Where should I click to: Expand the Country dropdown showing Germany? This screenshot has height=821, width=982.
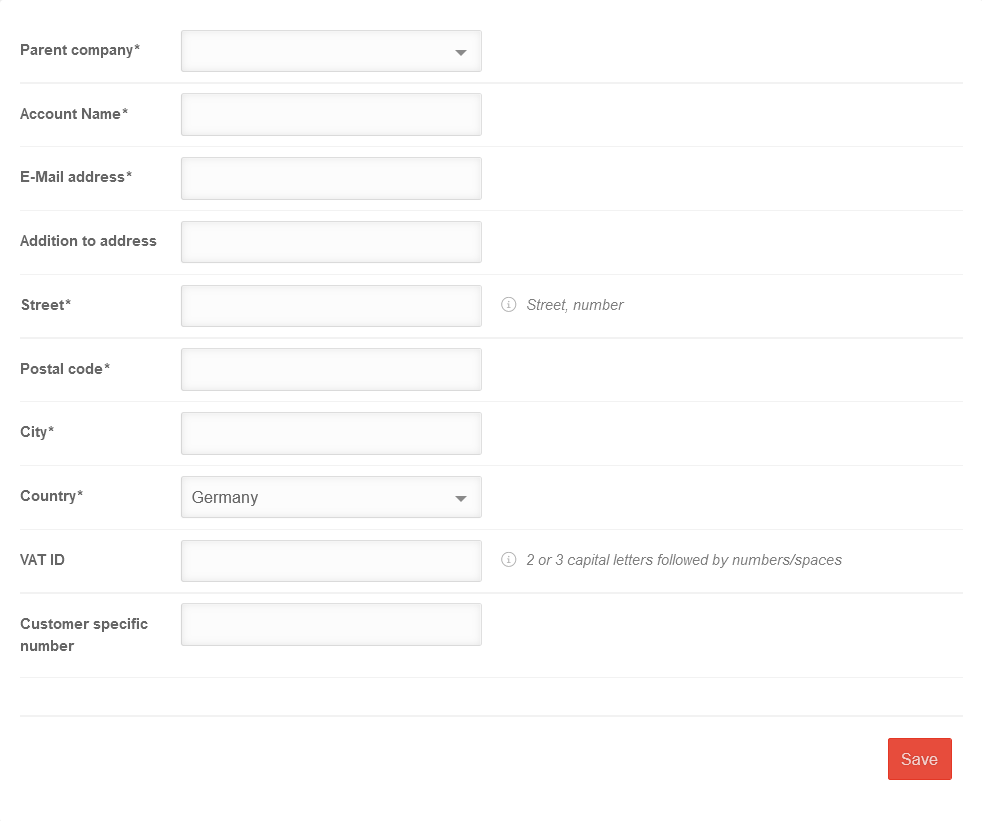pos(331,497)
